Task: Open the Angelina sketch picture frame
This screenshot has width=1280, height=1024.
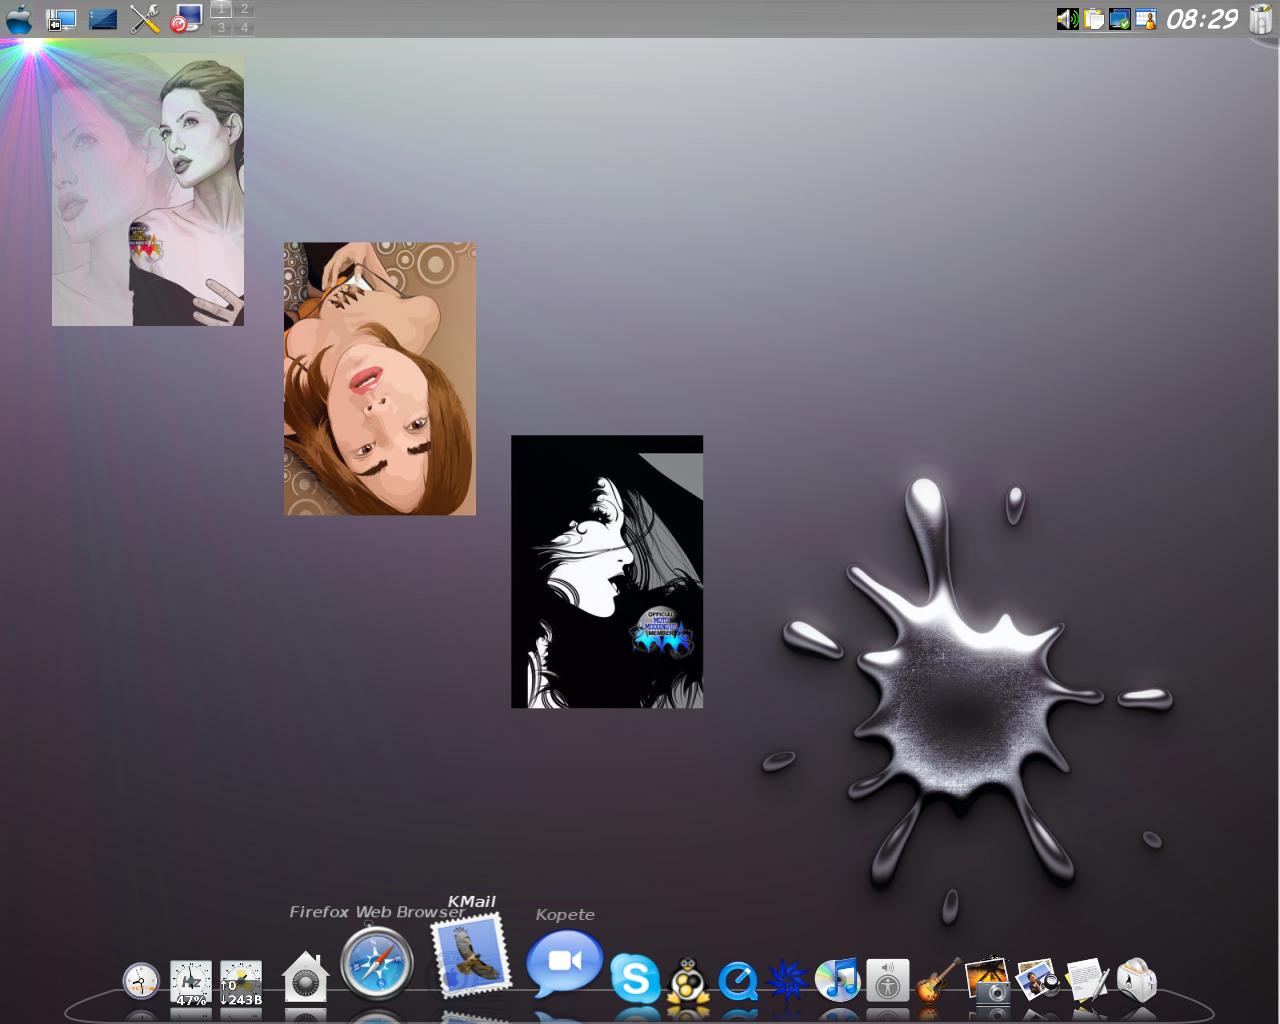Action: (148, 190)
